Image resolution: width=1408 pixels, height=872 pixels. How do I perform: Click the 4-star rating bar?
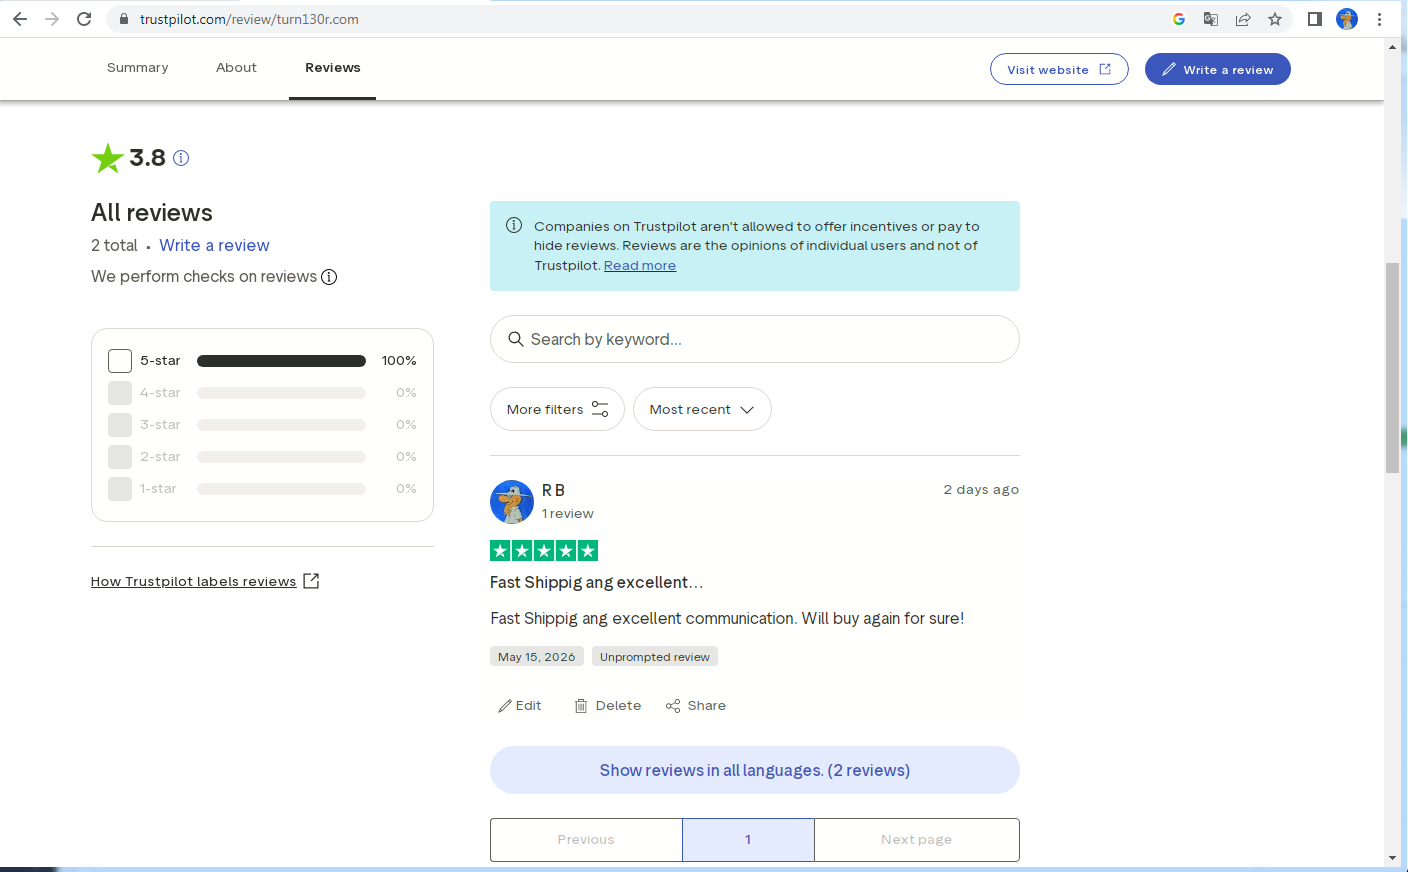click(x=281, y=393)
